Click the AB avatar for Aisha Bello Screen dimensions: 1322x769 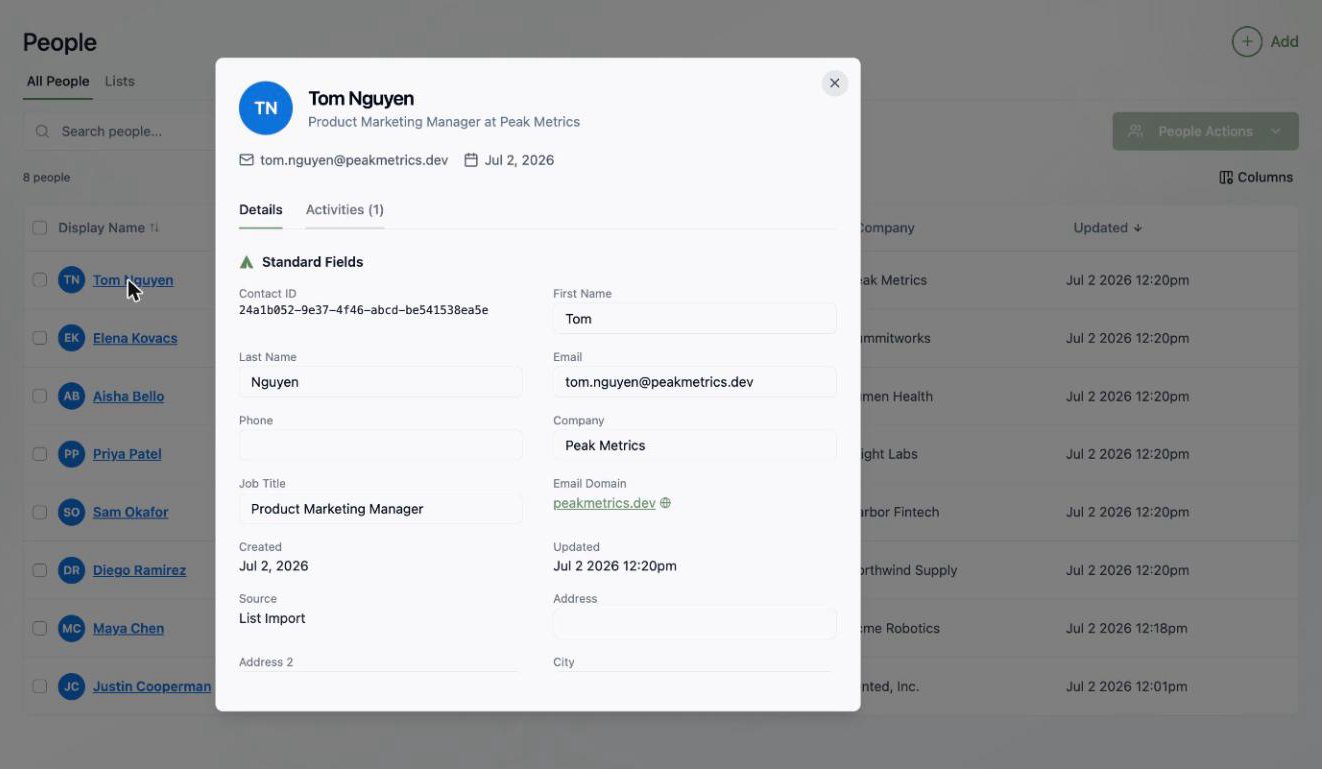pyautogui.click(x=71, y=396)
